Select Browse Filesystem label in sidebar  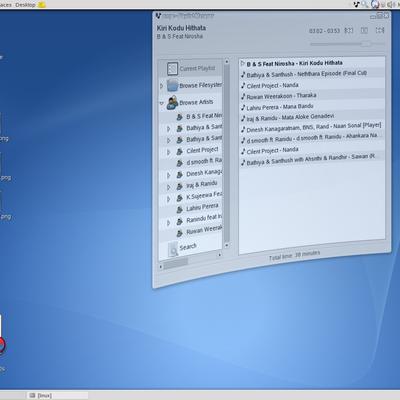tap(200, 85)
